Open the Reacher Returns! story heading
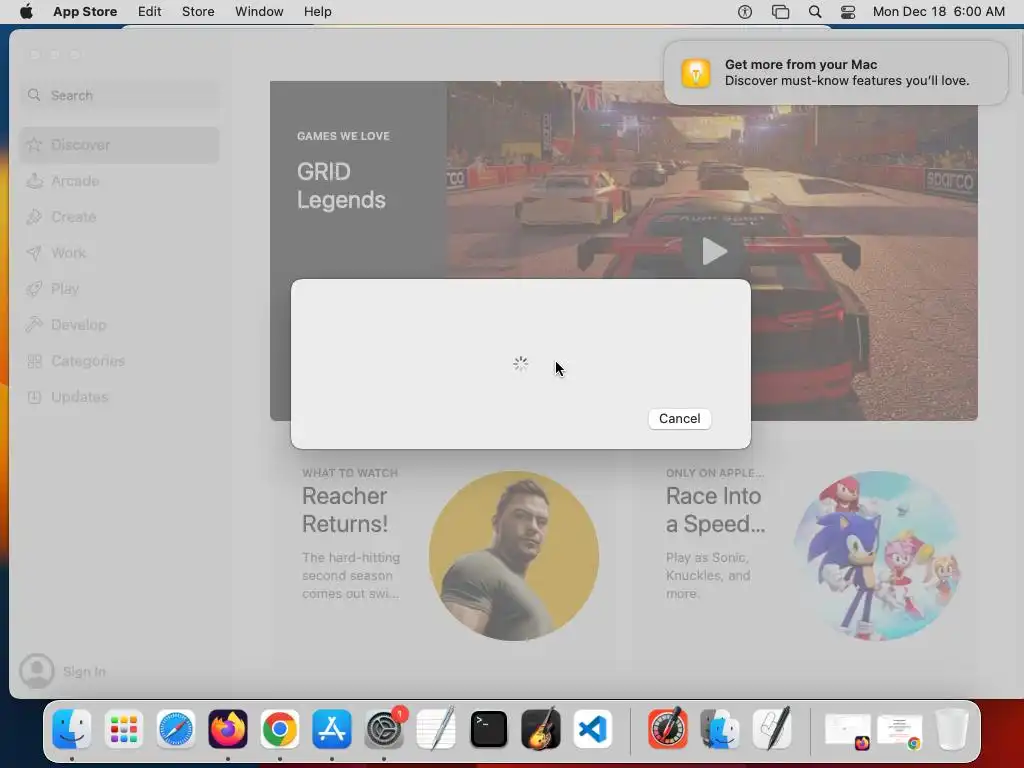 345,510
